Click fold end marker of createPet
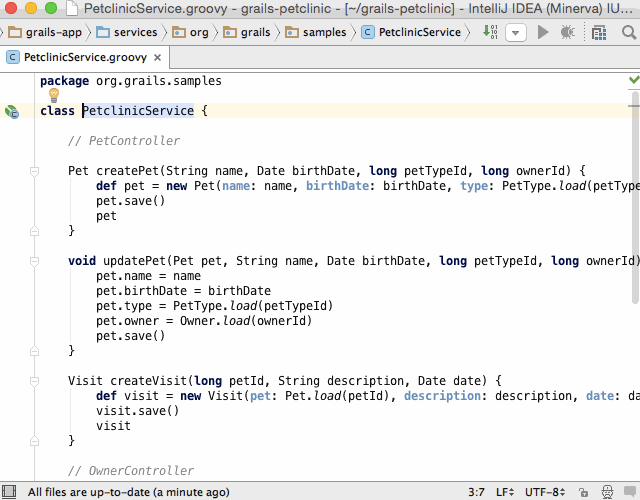This screenshot has width=640, height=500. pyautogui.click(x=34, y=231)
